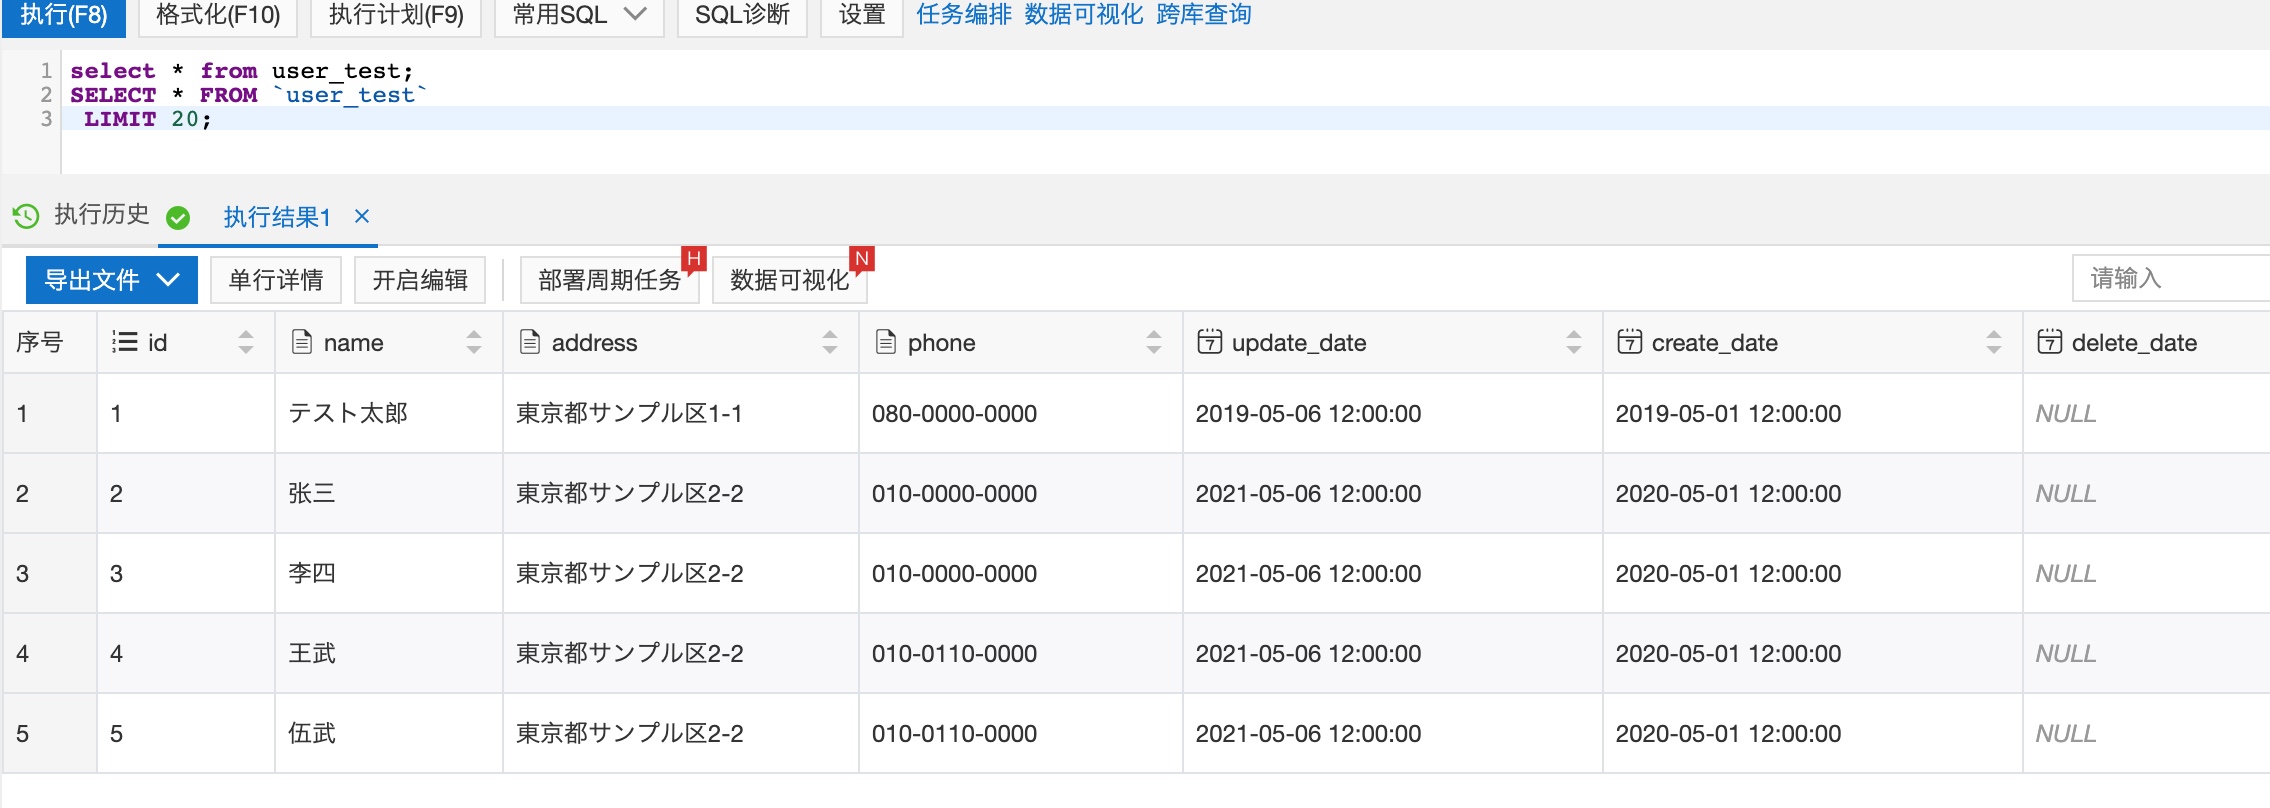Viewport: 2270px width, 808px height.
Task: Select the 执行结果1 tab
Action: click(277, 217)
